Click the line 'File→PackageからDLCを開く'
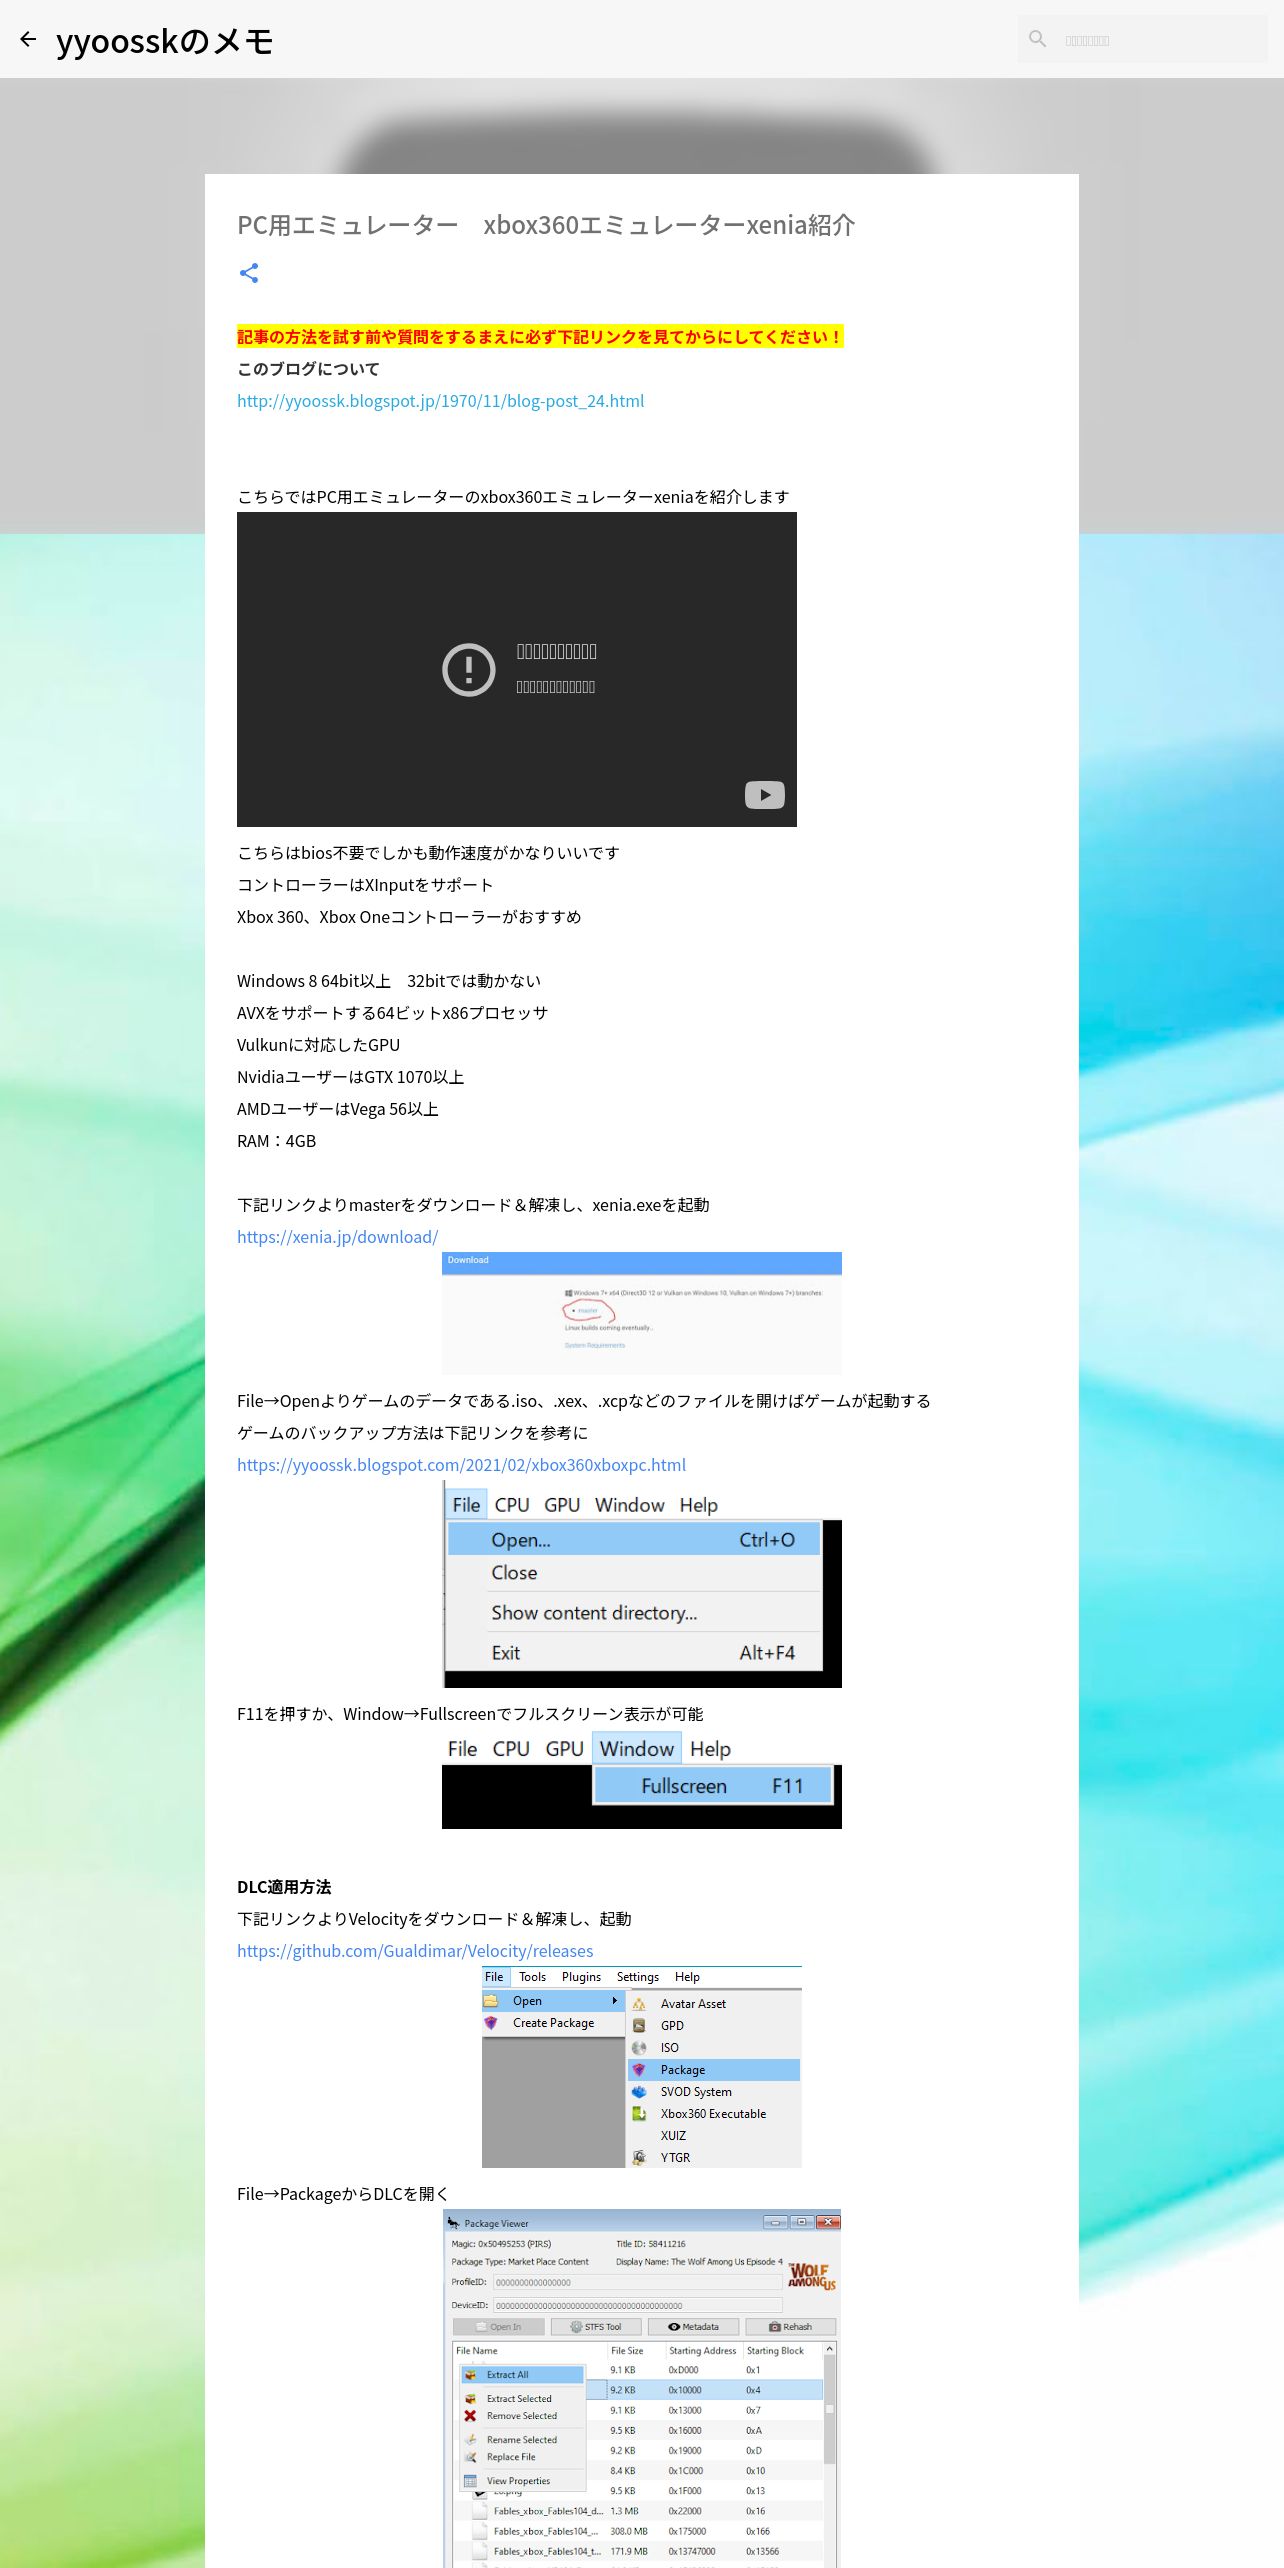 tap(343, 2194)
